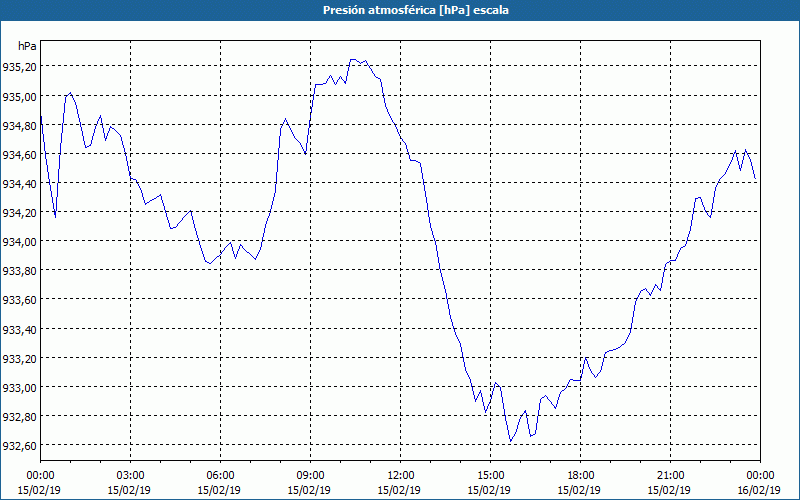Screen dimensions: 800x500
Task: Select the 935,00 y-axis value
Action: (x=19, y=96)
